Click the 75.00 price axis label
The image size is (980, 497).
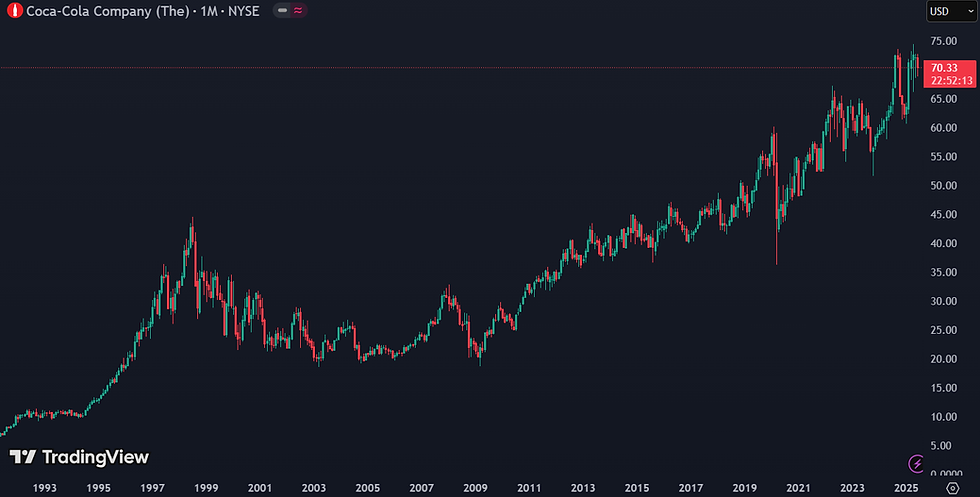pos(944,41)
